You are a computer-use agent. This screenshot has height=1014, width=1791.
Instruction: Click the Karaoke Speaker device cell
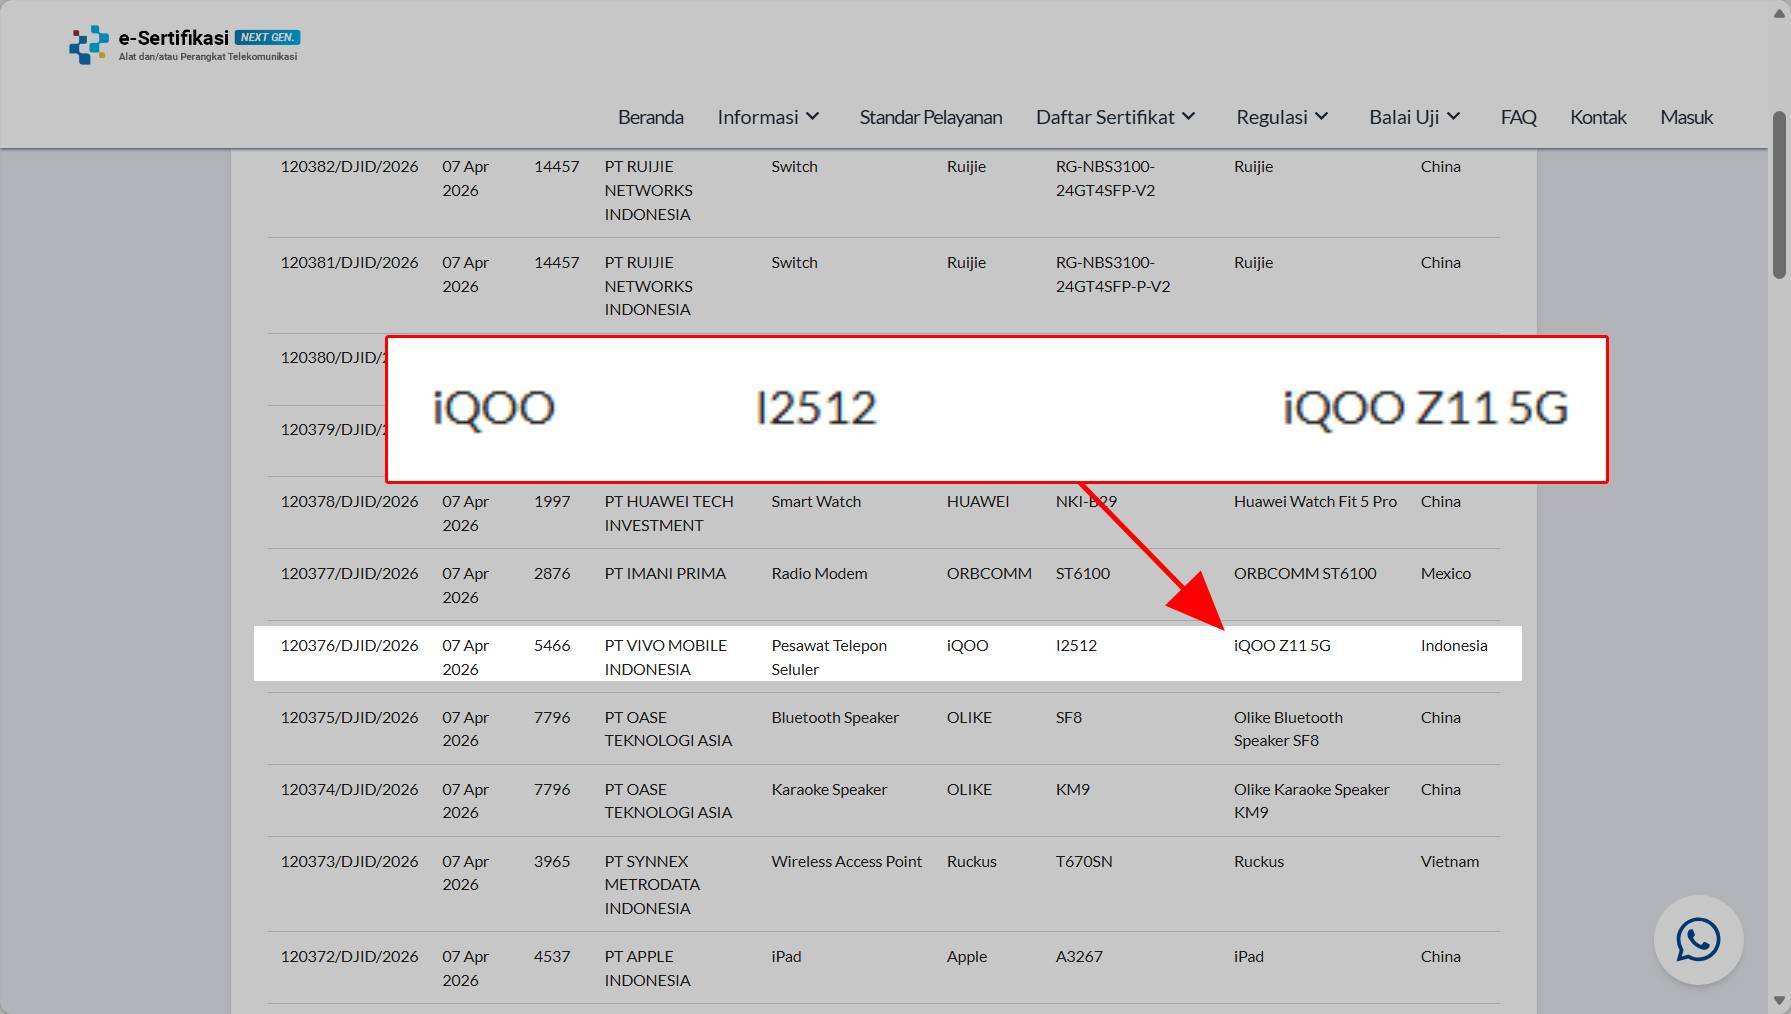(x=829, y=790)
